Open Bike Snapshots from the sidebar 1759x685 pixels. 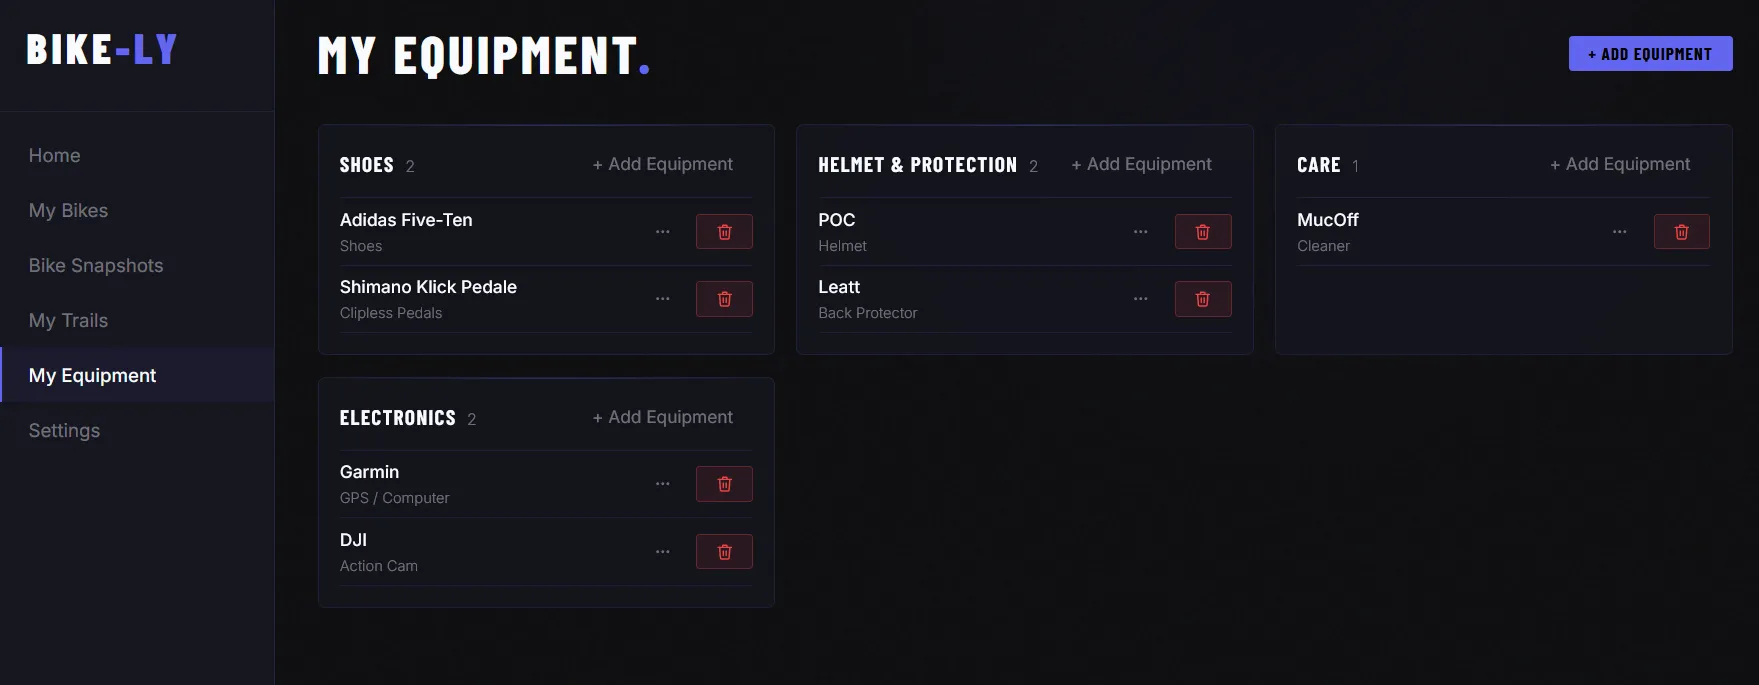pos(96,265)
